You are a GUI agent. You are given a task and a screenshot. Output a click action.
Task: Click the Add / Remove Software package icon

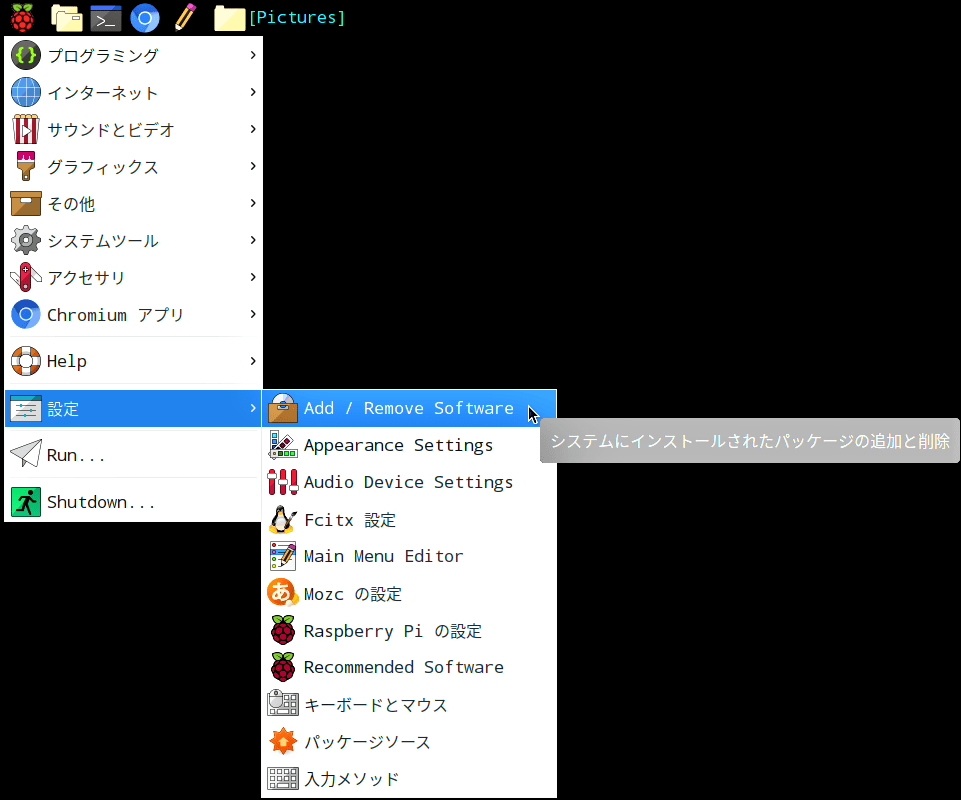coord(283,408)
